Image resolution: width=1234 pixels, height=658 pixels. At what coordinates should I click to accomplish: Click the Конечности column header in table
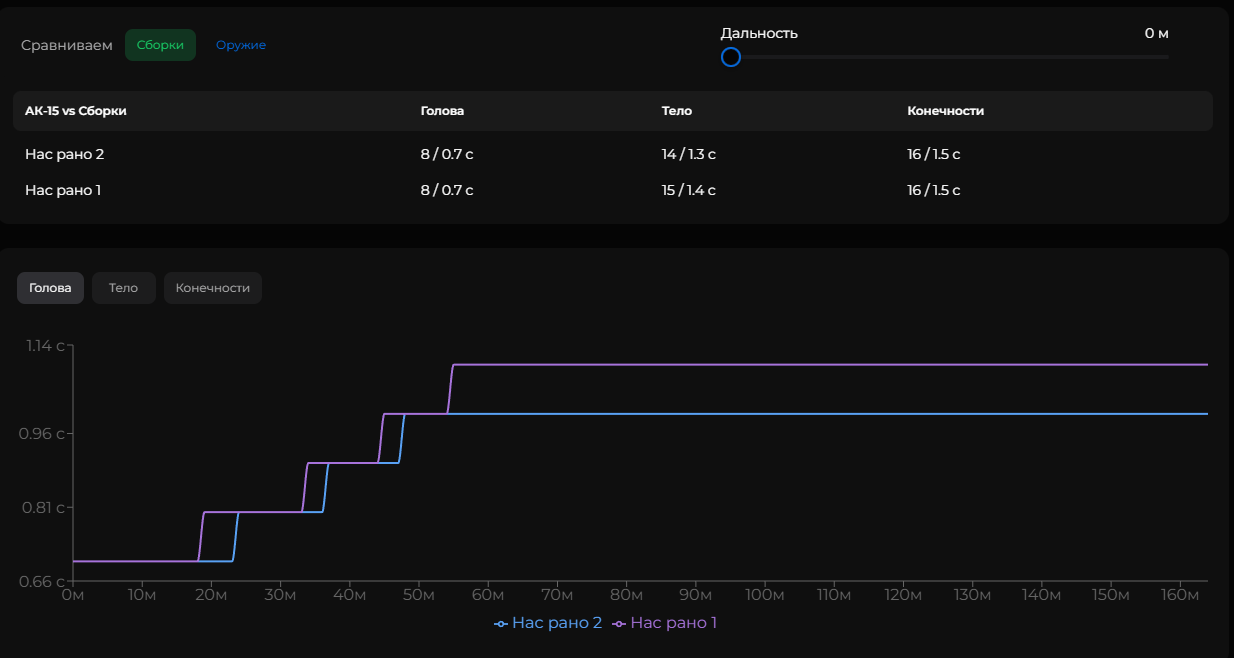tap(945, 111)
